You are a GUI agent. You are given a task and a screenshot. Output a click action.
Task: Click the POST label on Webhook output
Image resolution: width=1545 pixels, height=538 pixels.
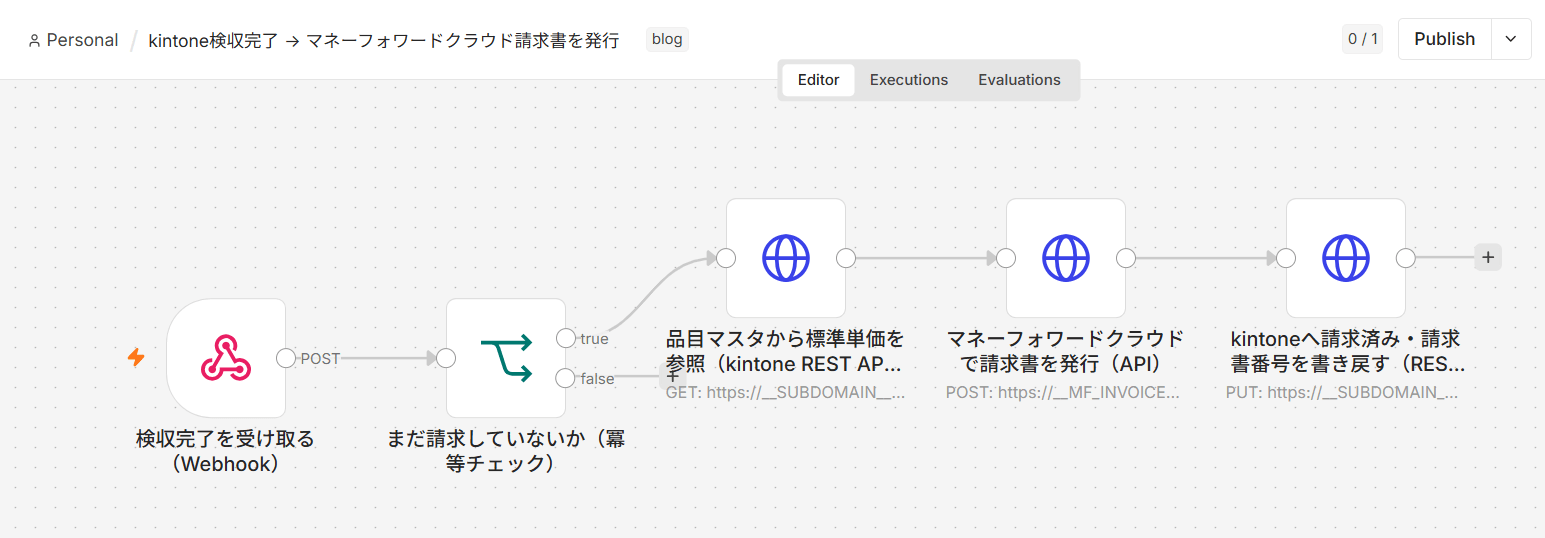tap(320, 359)
